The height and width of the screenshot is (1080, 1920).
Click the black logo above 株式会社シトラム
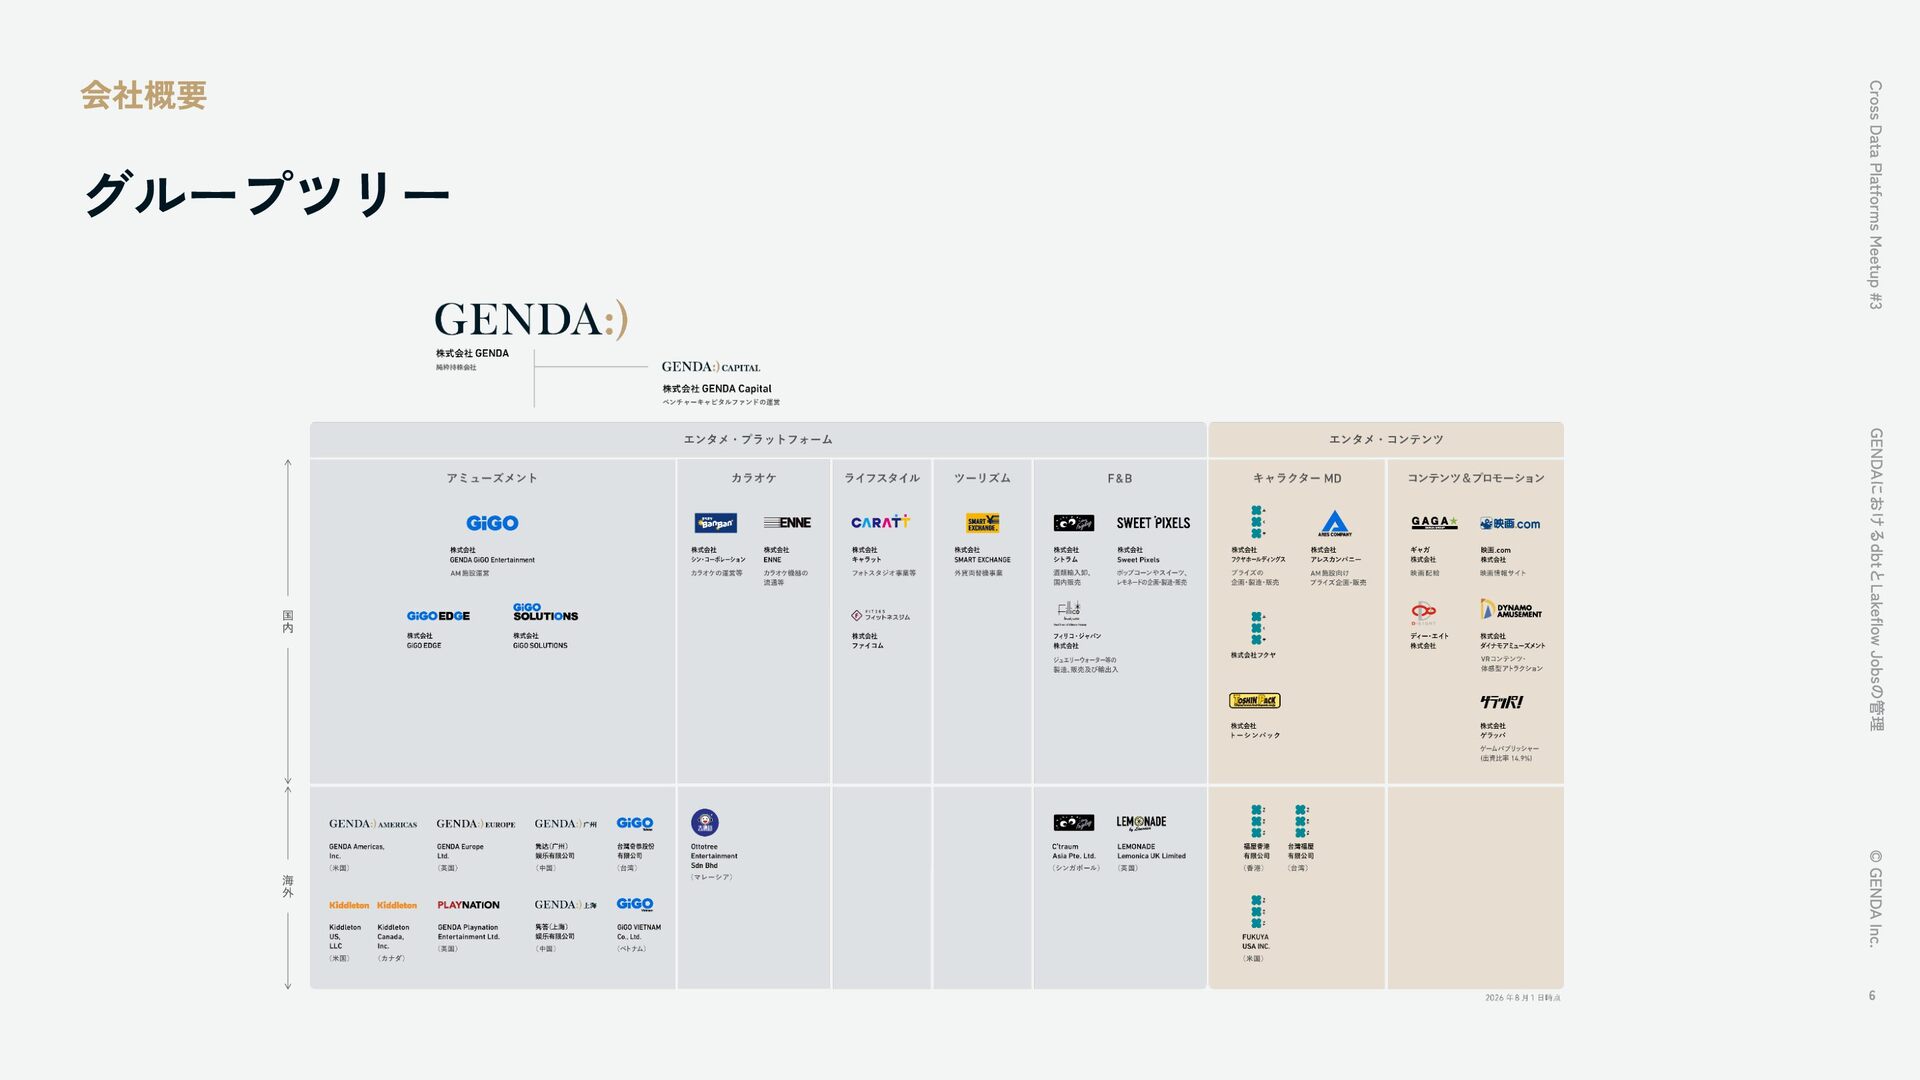(x=1073, y=523)
